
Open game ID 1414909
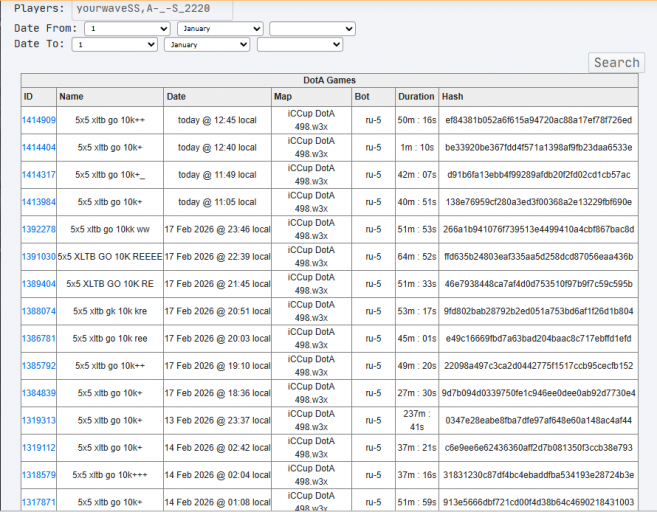[x=39, y=120]
